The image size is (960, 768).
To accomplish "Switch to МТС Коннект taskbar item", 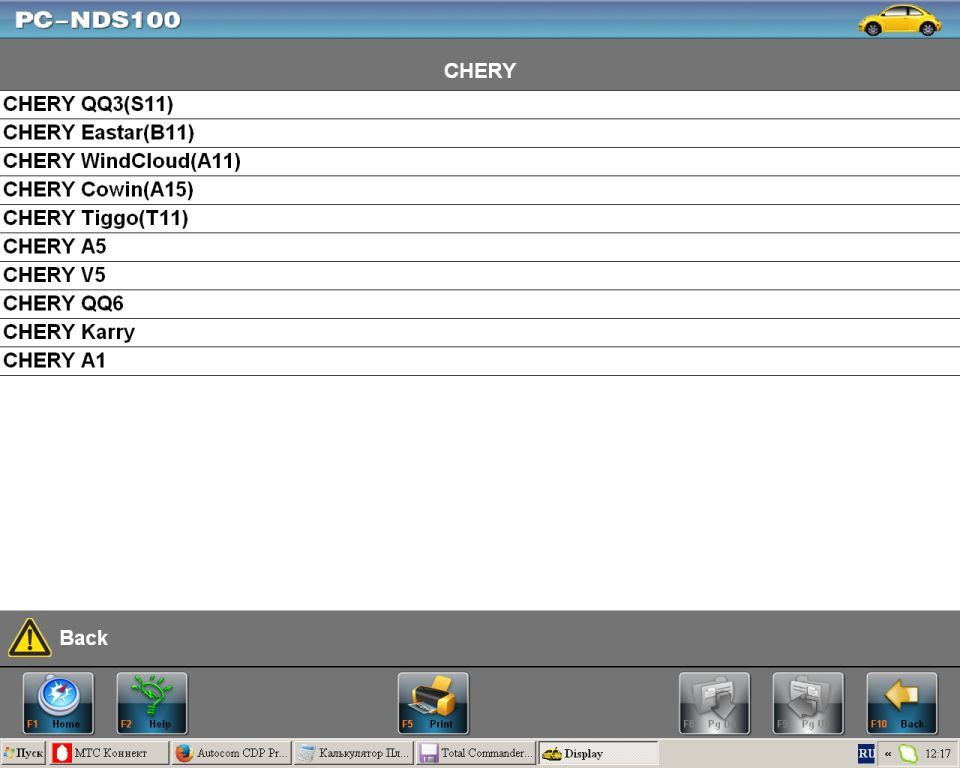I will pyautogui.click(x=110, y=753).
